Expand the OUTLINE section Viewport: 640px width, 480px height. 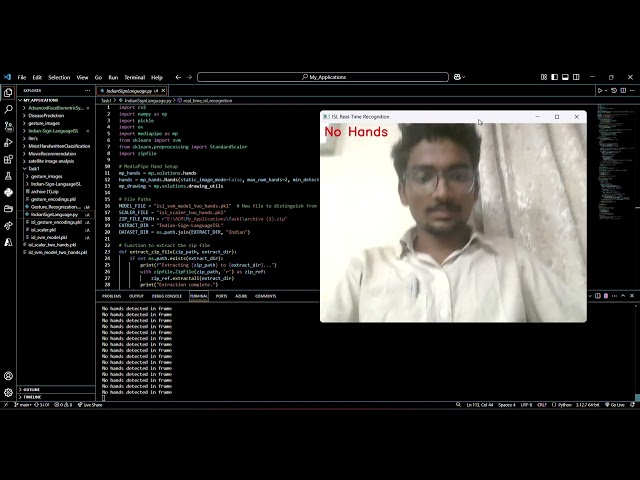coord(32,389)
